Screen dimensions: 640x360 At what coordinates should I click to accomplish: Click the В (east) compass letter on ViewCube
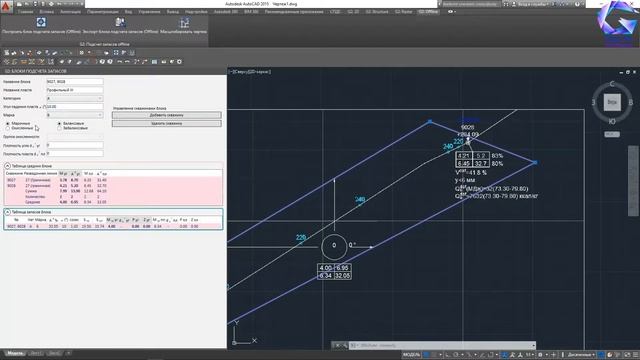630,102
